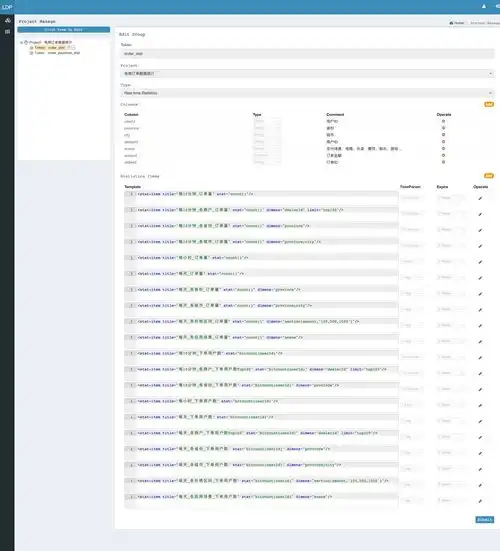Open the second sidebar grid icon
This screenshot has width=500, height=551.
point(7,32)
